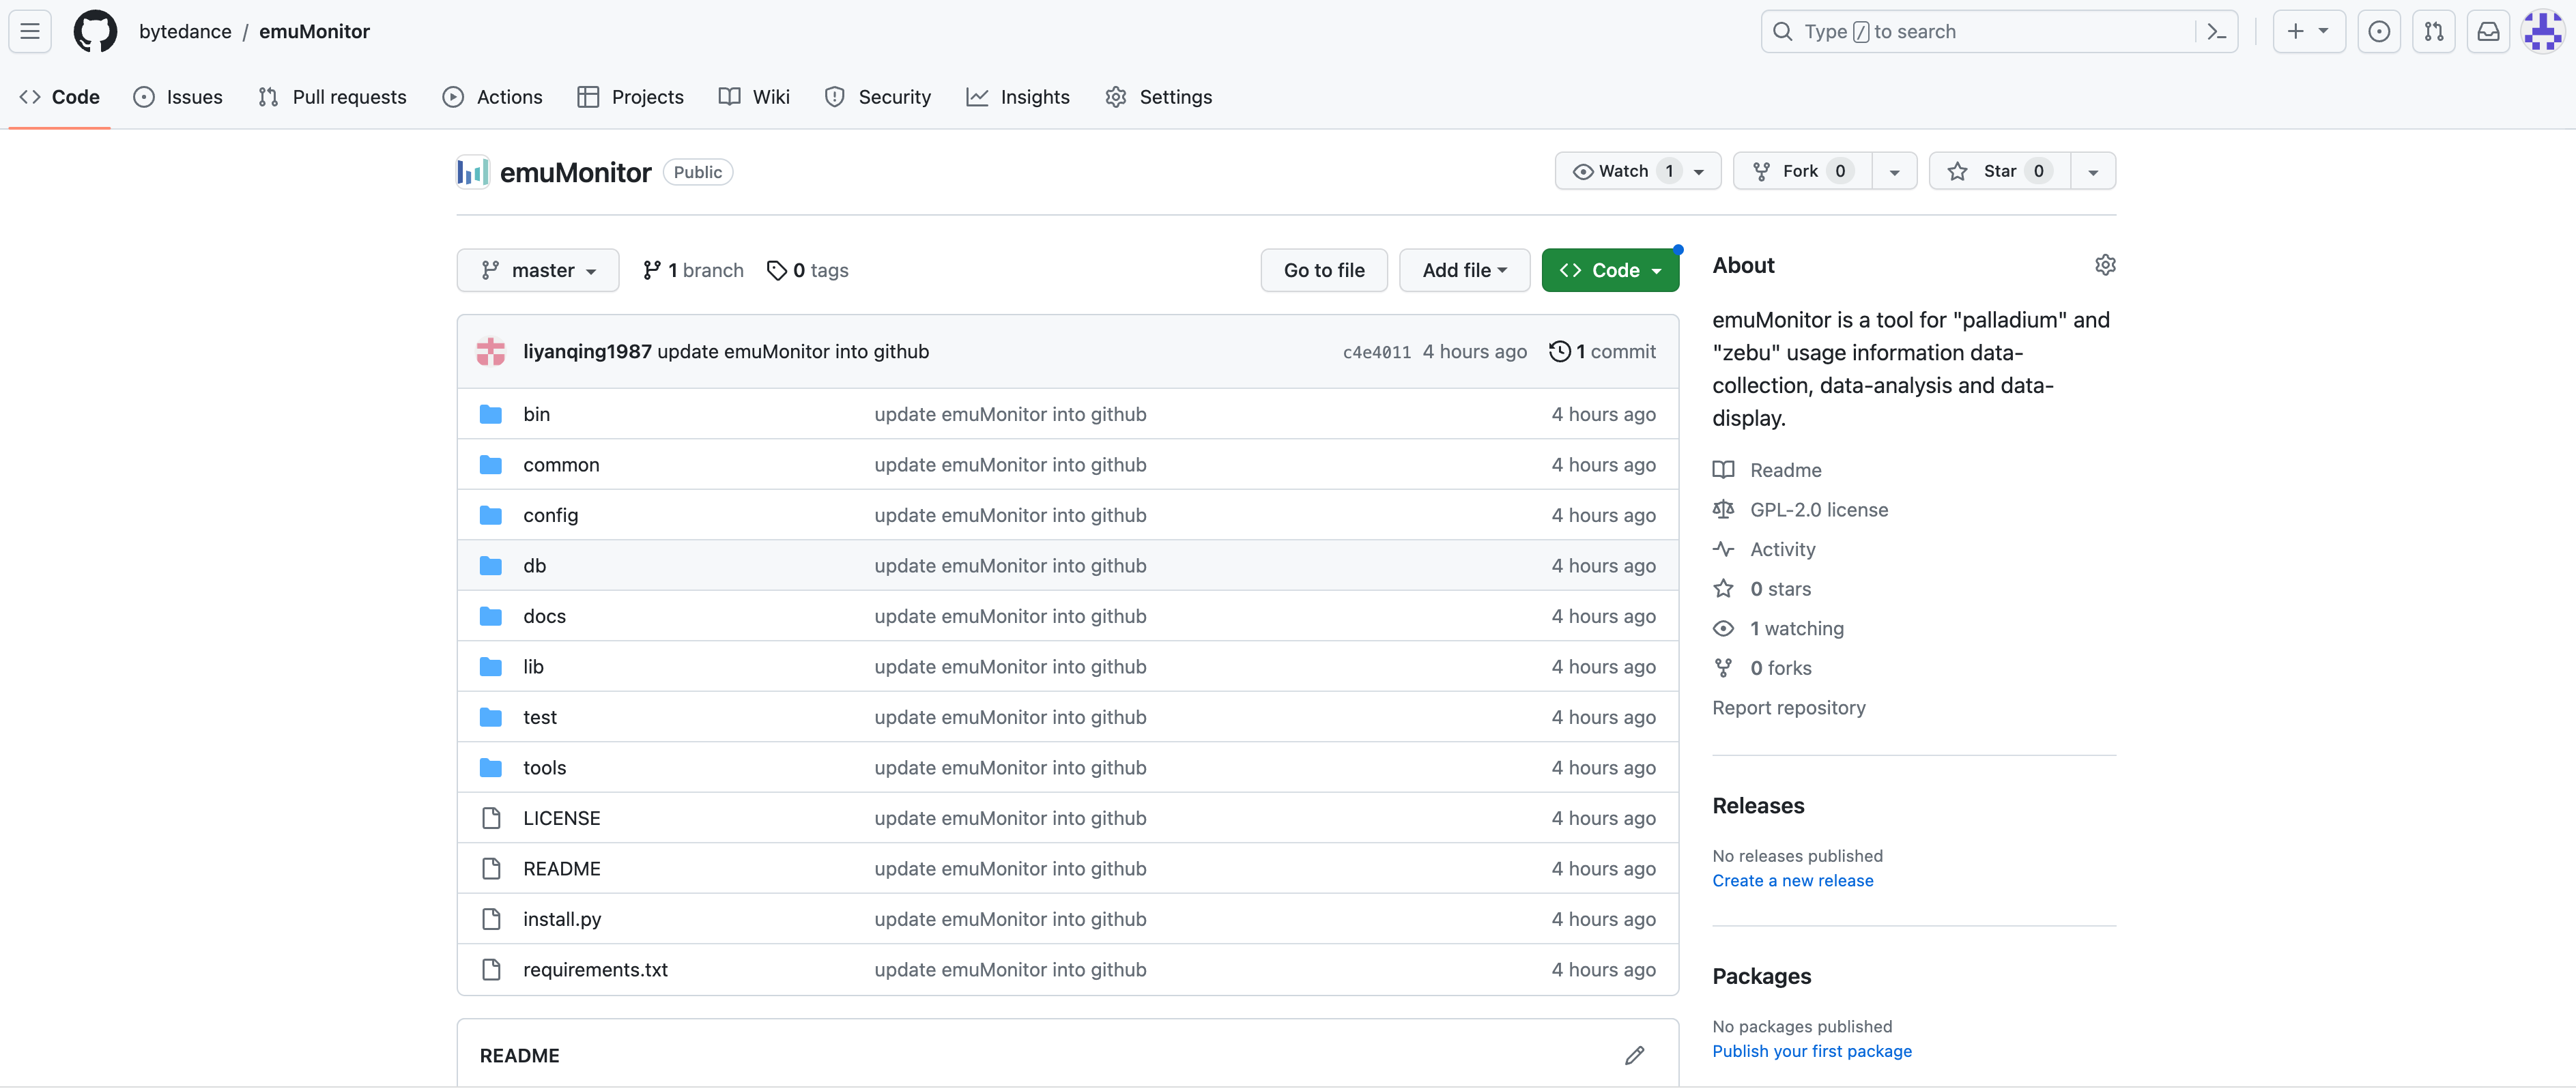This screenshot has height=1089, width=2576.
Task: Fork the repository with Fork button
Action: (x=1803, y=171)
